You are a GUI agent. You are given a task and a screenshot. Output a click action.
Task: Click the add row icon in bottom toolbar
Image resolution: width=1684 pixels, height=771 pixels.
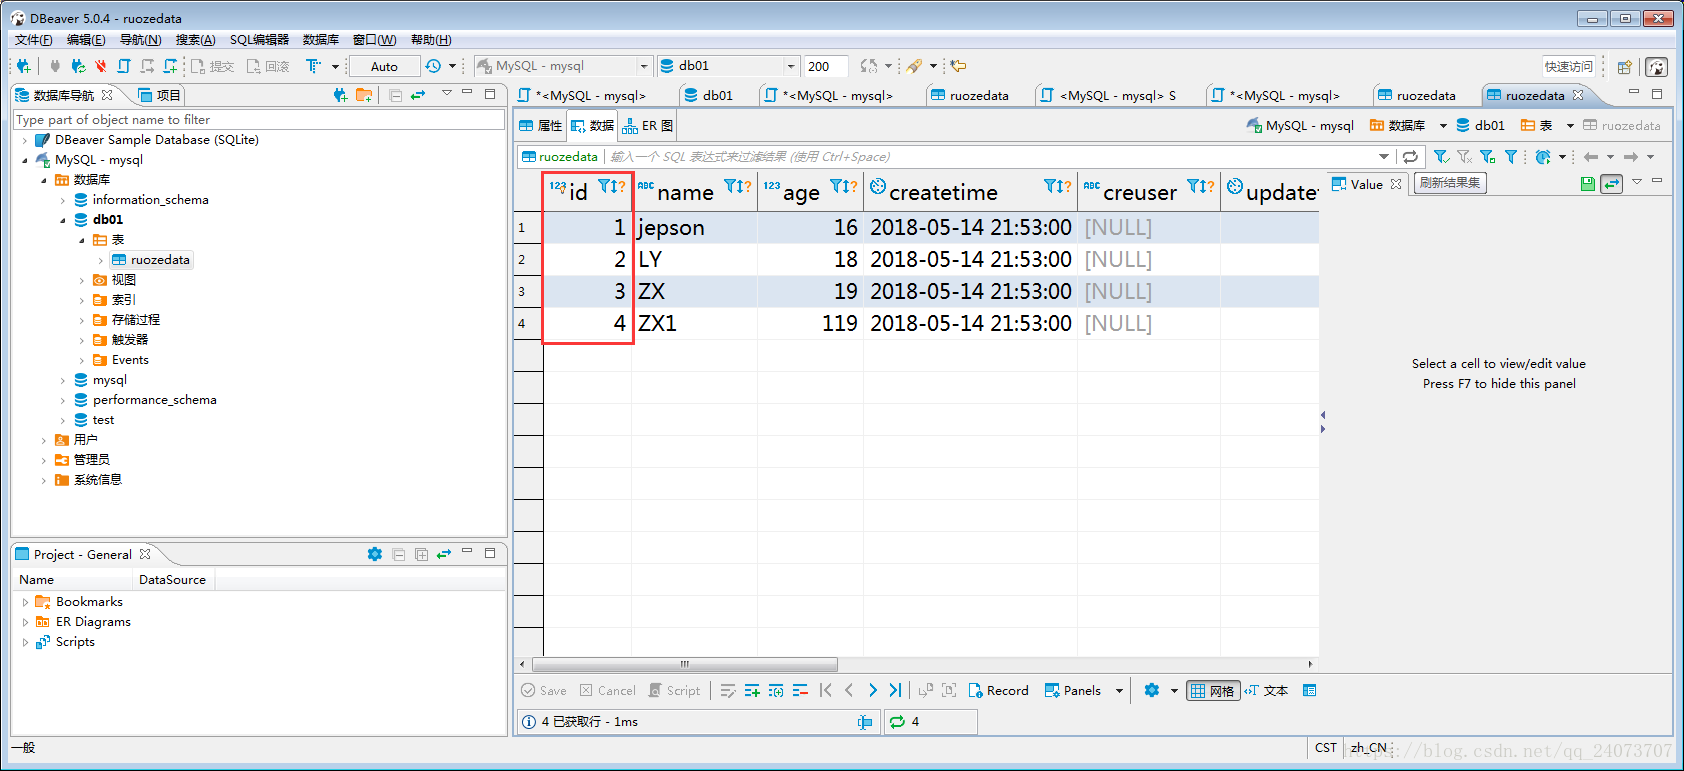coord(752,691)
